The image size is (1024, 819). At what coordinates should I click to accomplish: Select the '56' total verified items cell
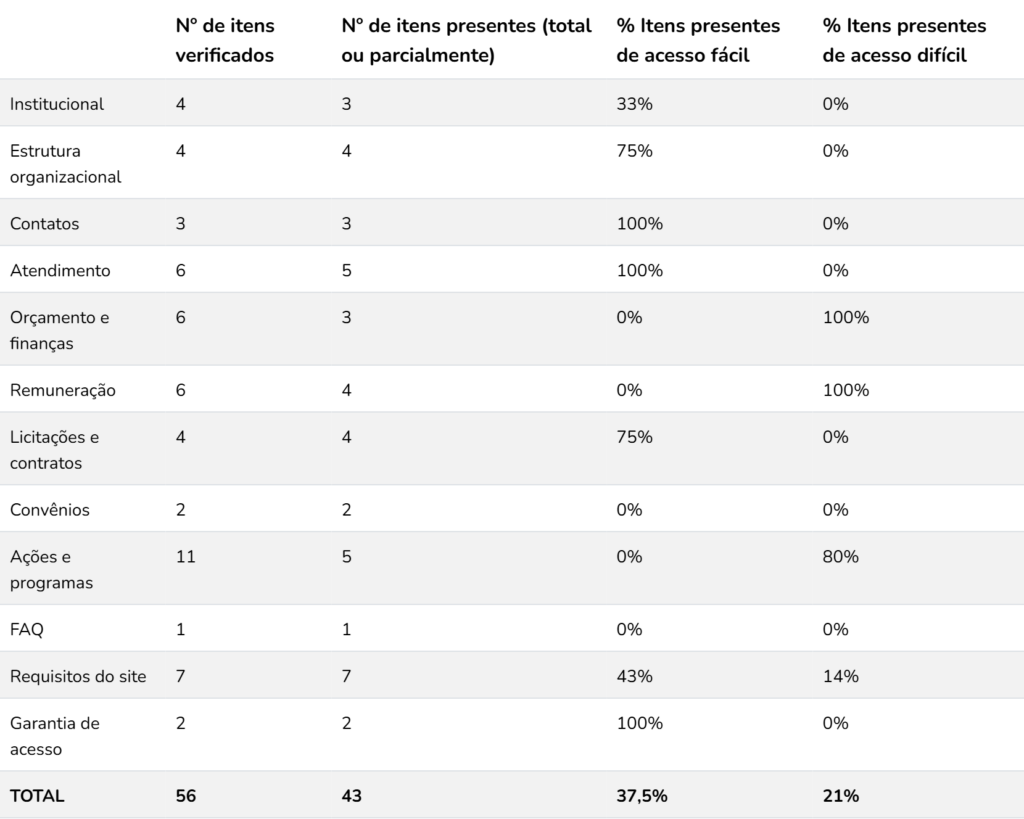pyautogui.click(x=186, y=796)
